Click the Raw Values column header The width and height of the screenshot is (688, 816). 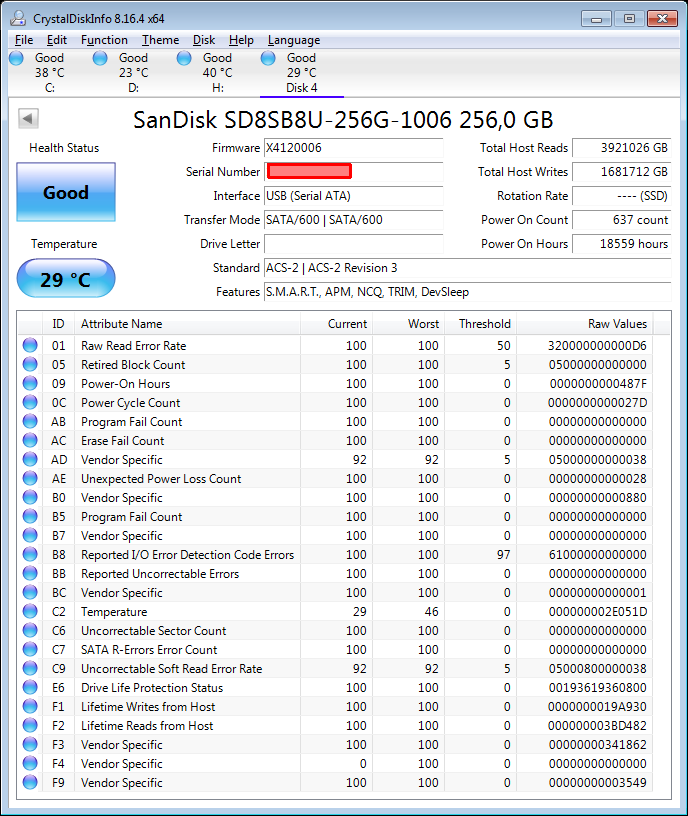(617, 324)
